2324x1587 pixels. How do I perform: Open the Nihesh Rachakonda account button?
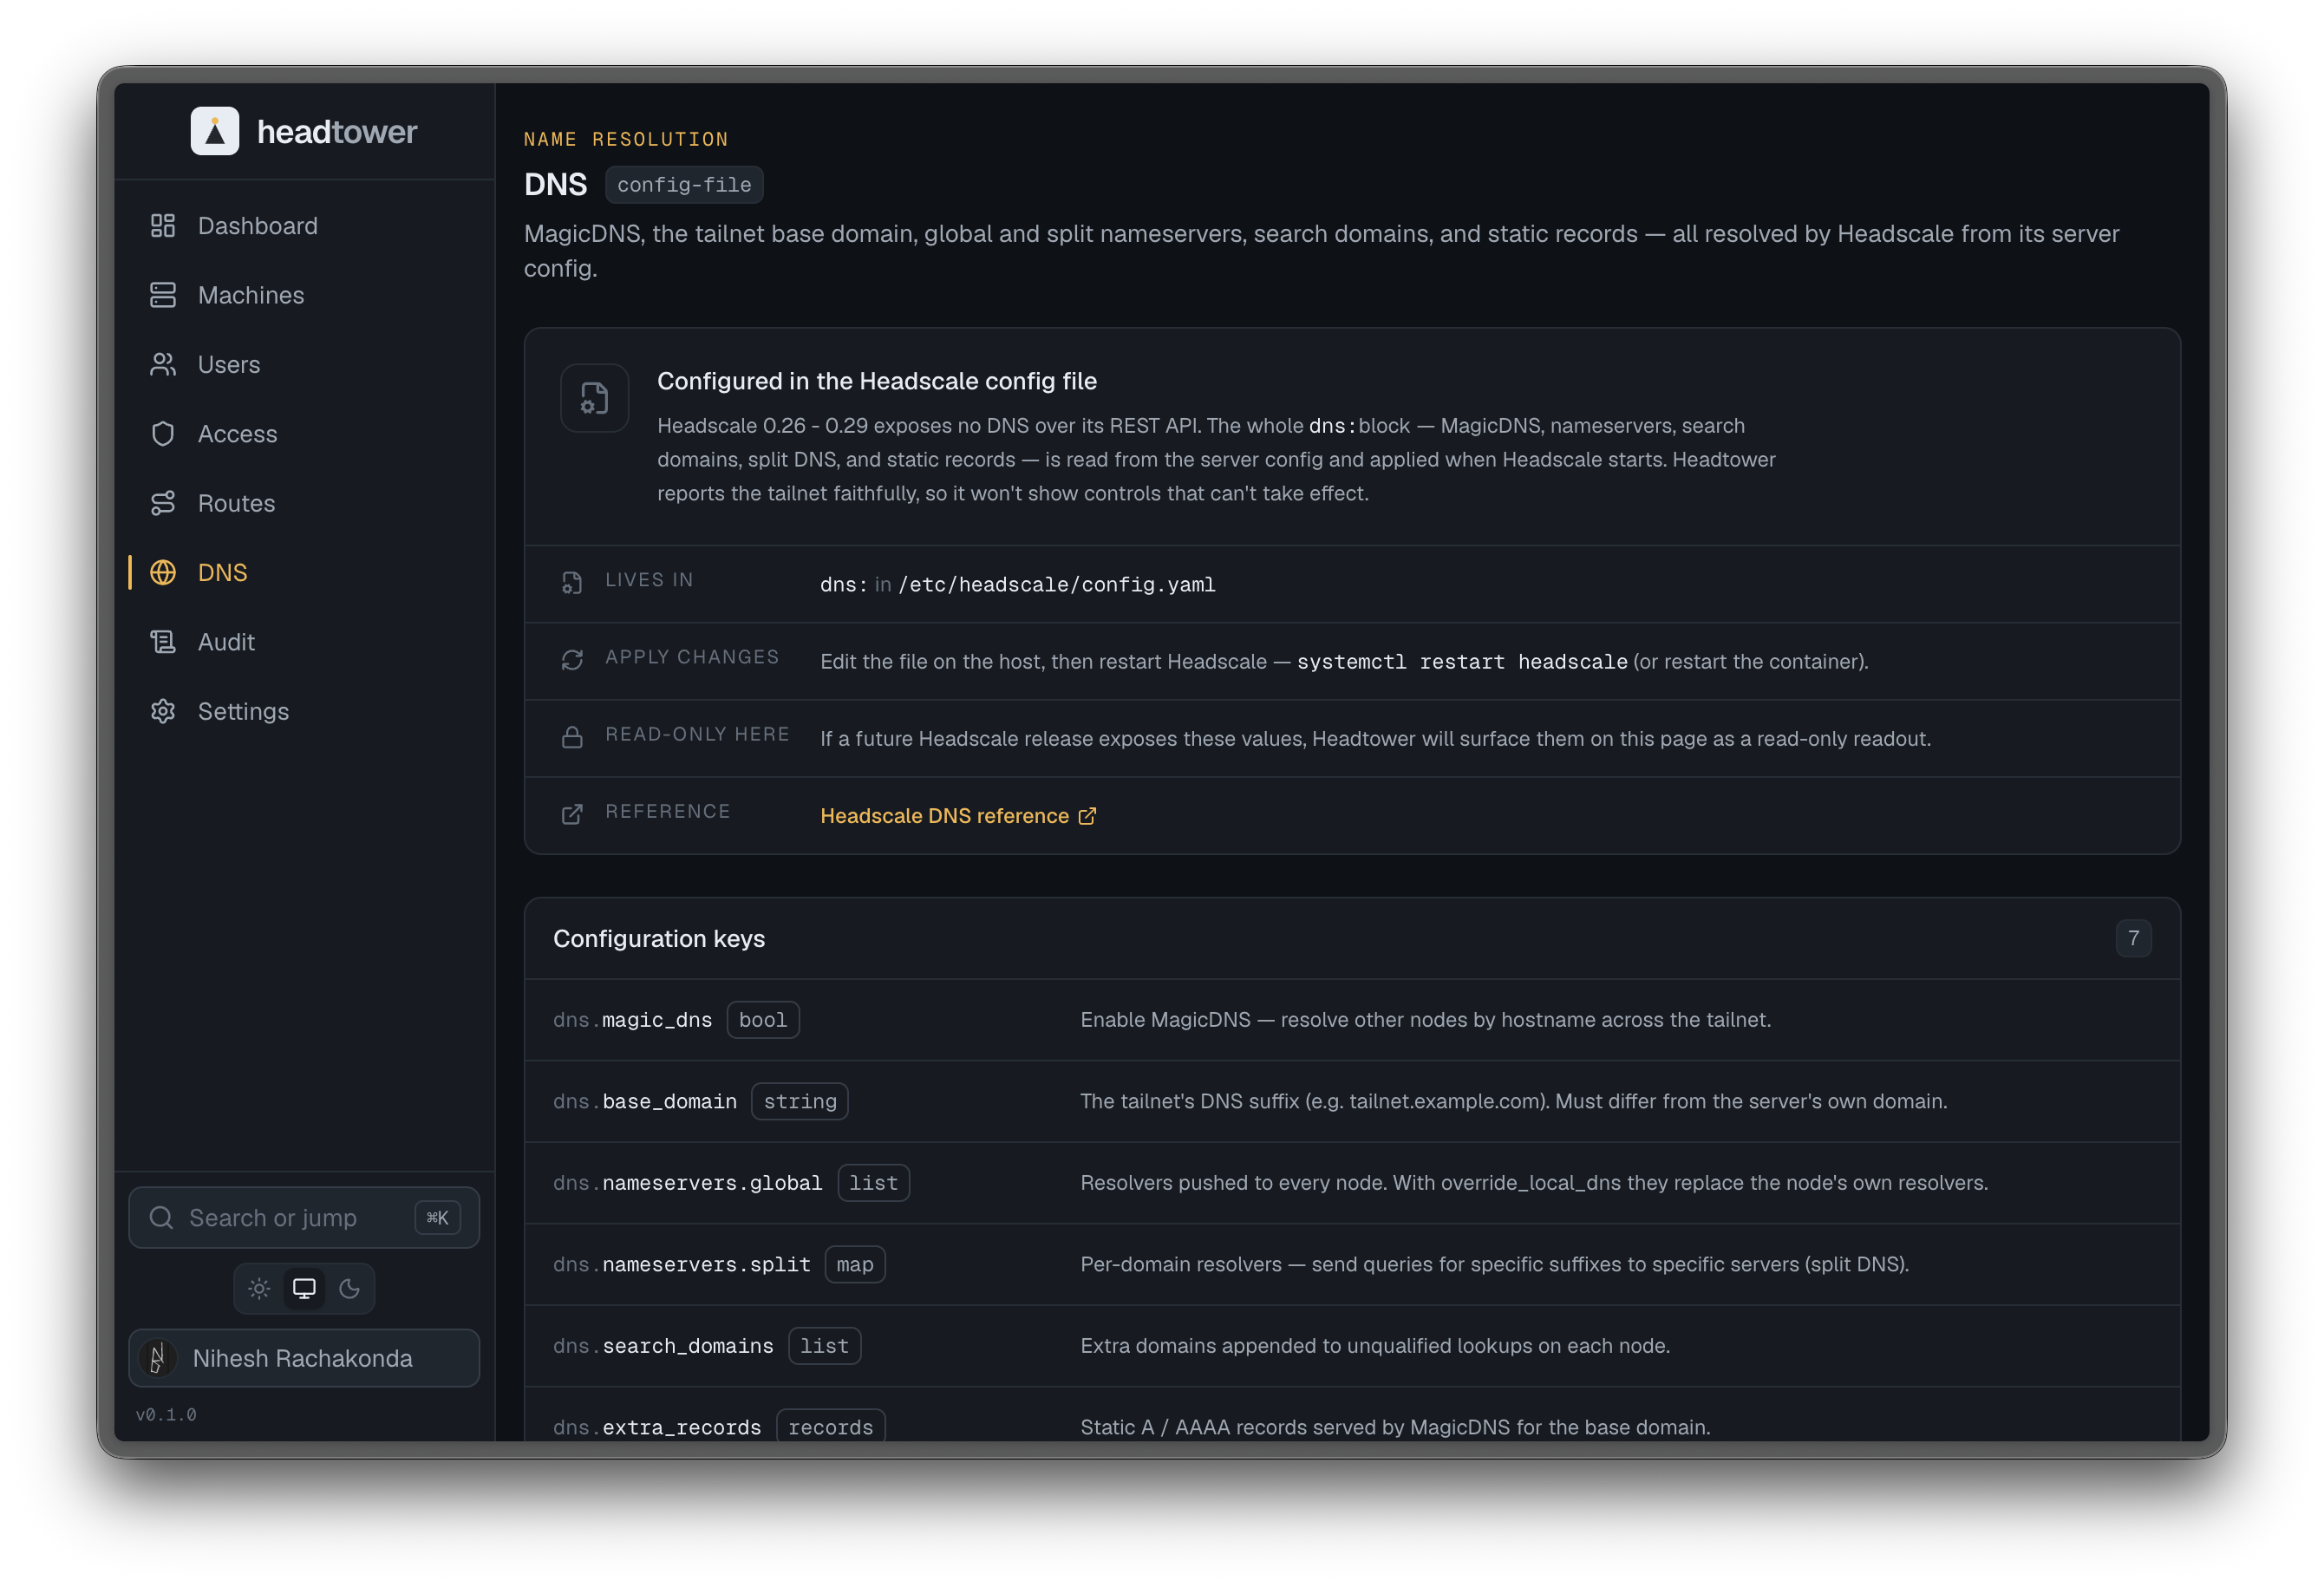pos(304,1358)
